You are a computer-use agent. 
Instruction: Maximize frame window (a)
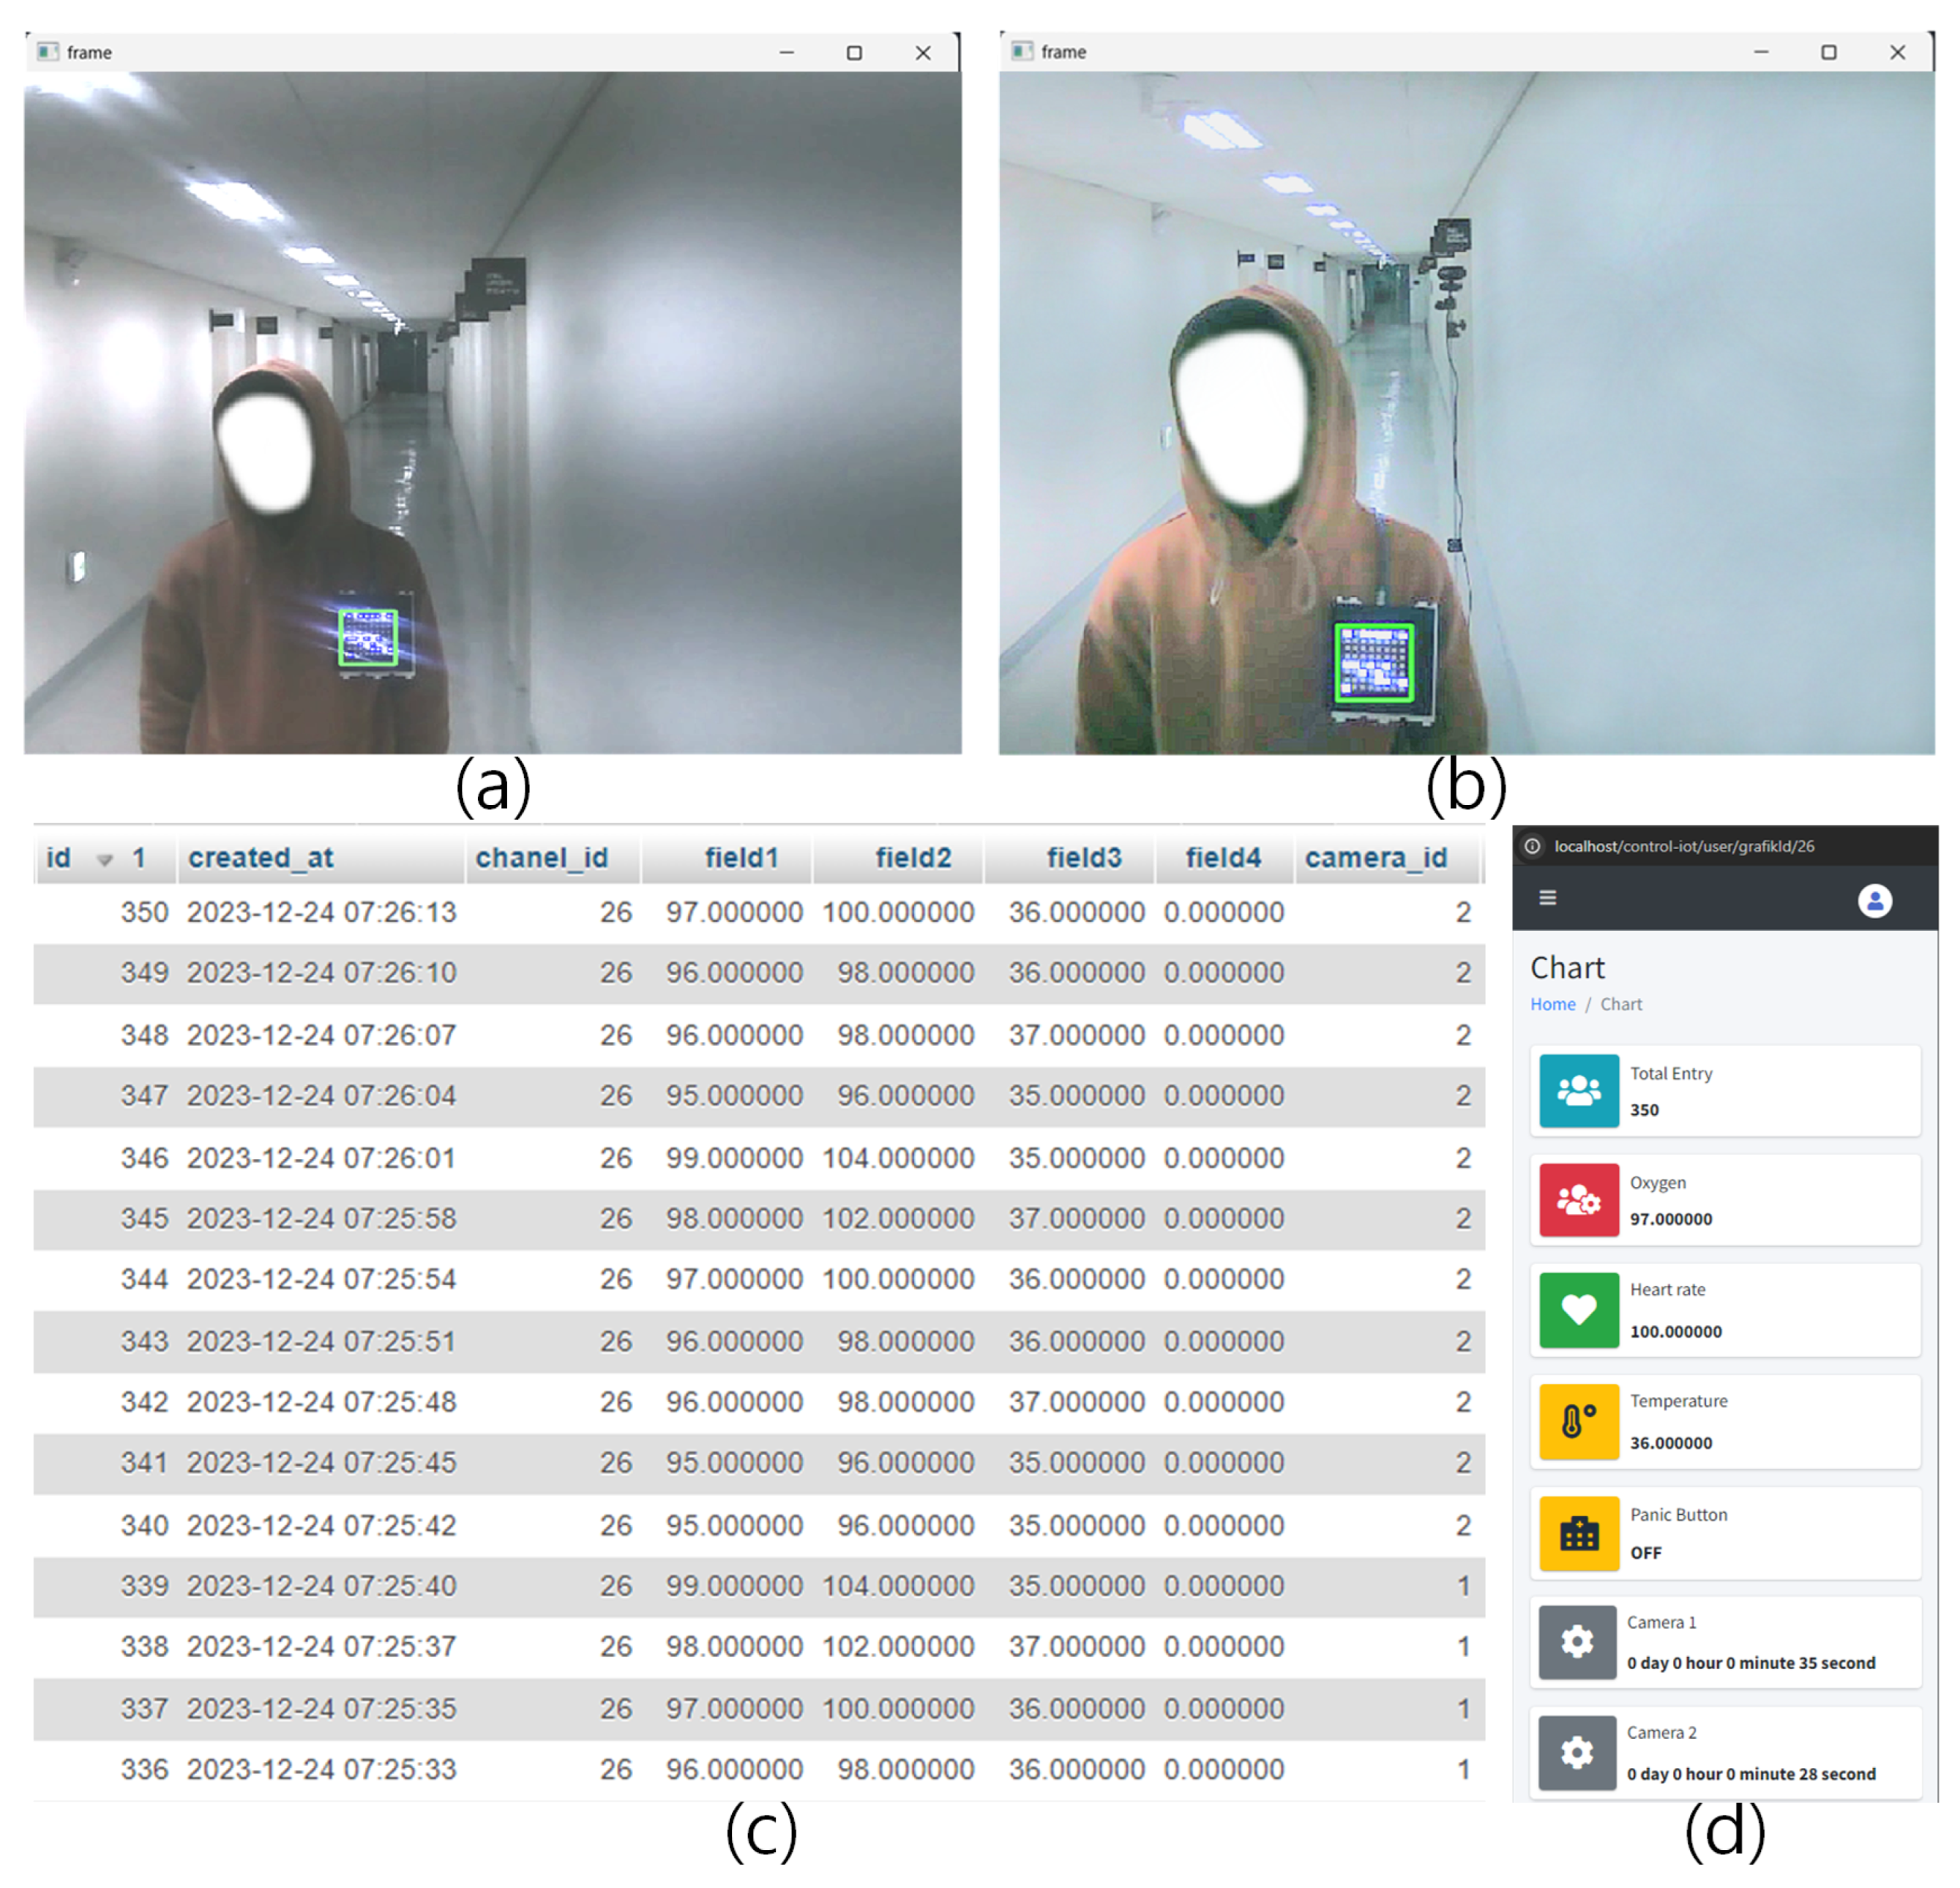(854, 52)
